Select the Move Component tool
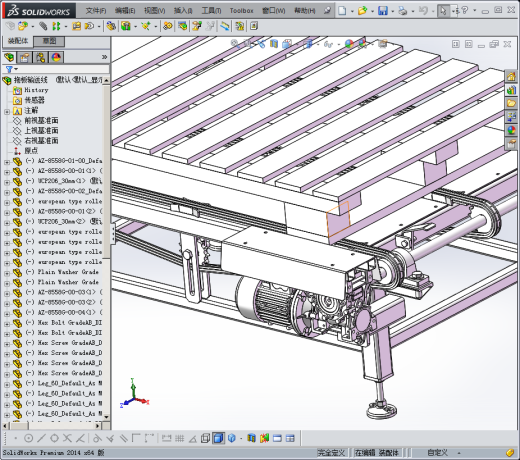Screen dimensions: 520x460 tap(89, 26)
